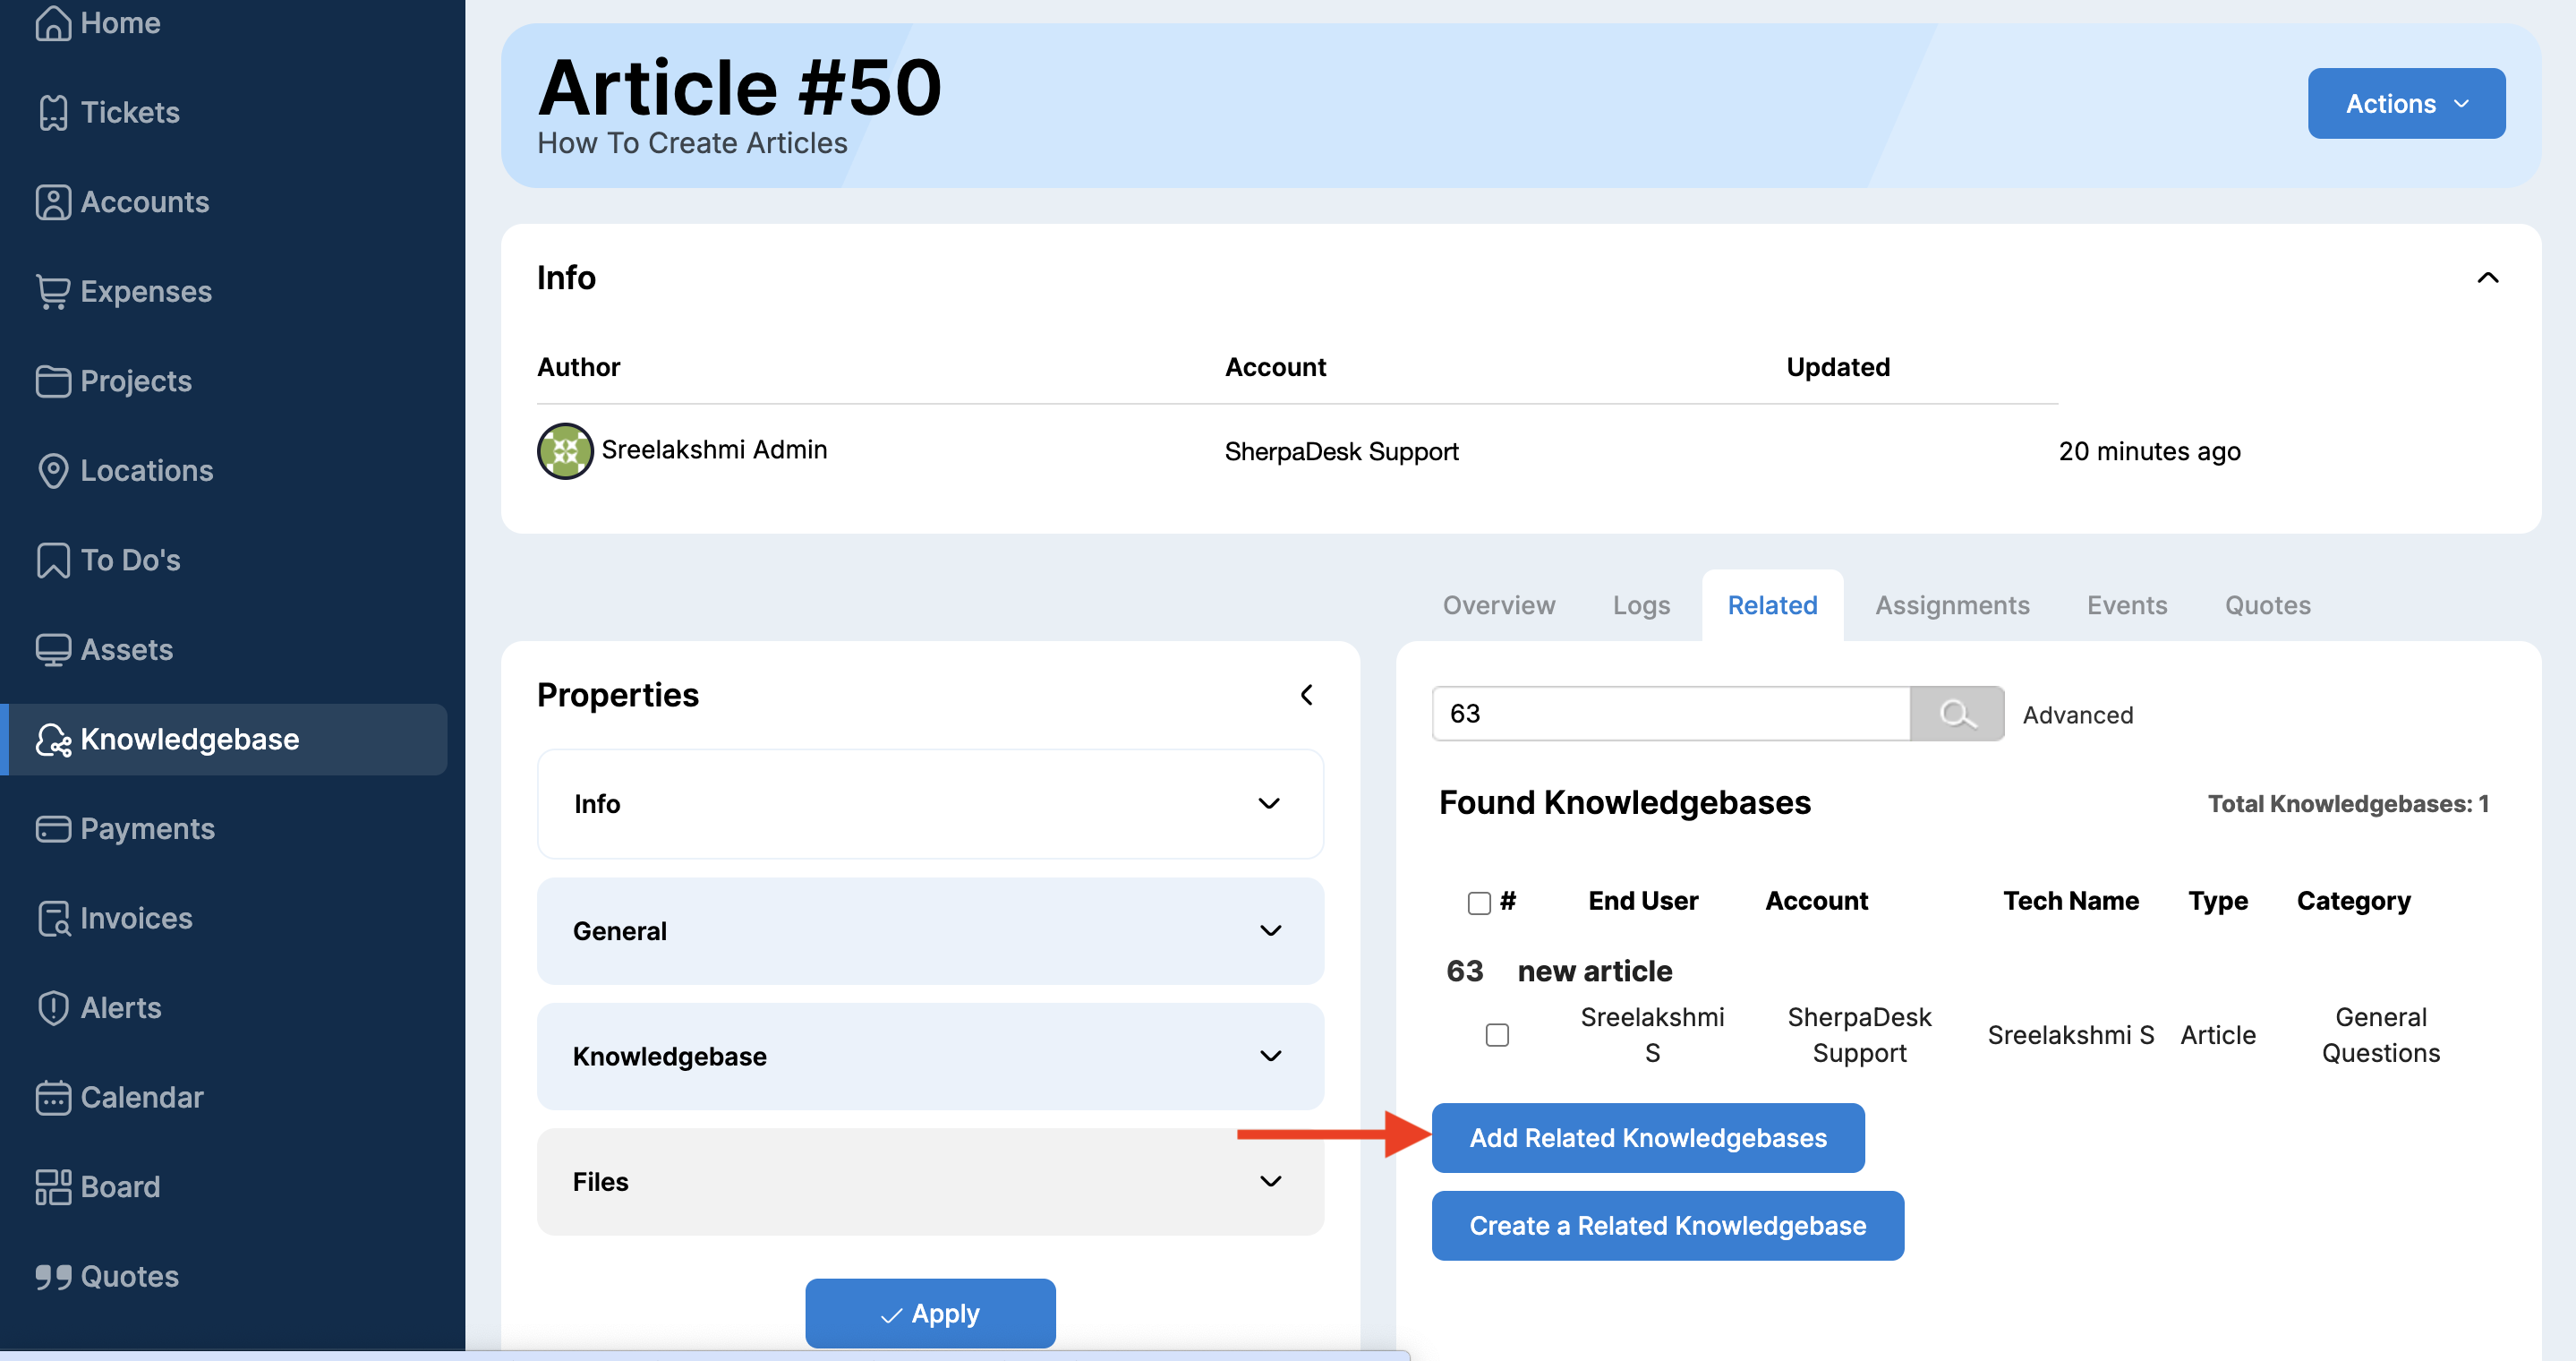Toggle the select-all checkbox in table header

(1479, 902)
